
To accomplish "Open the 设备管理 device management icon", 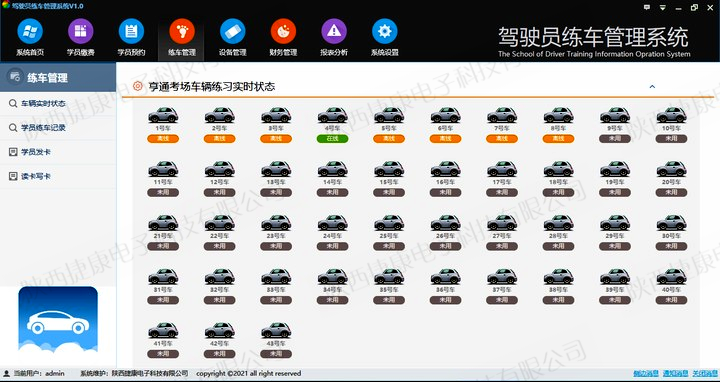I will click(232, 32).
